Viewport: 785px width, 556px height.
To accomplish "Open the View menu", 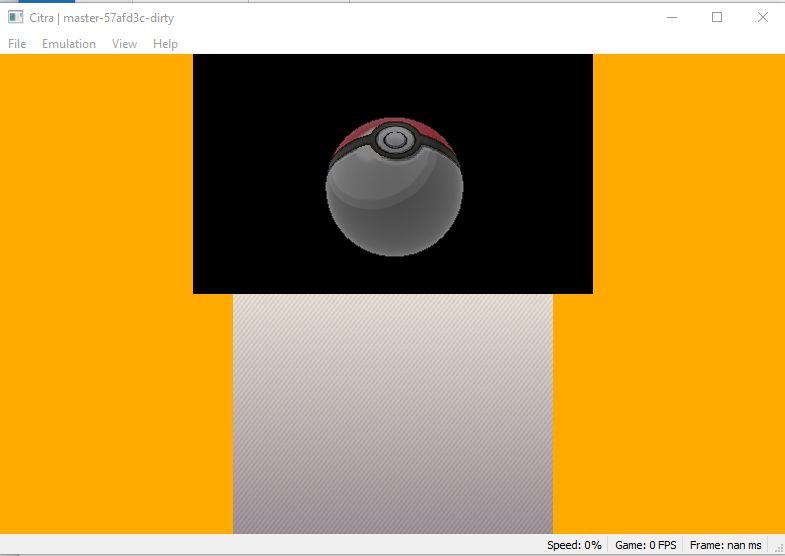I will pyautogui.click(x=124, y=44).
